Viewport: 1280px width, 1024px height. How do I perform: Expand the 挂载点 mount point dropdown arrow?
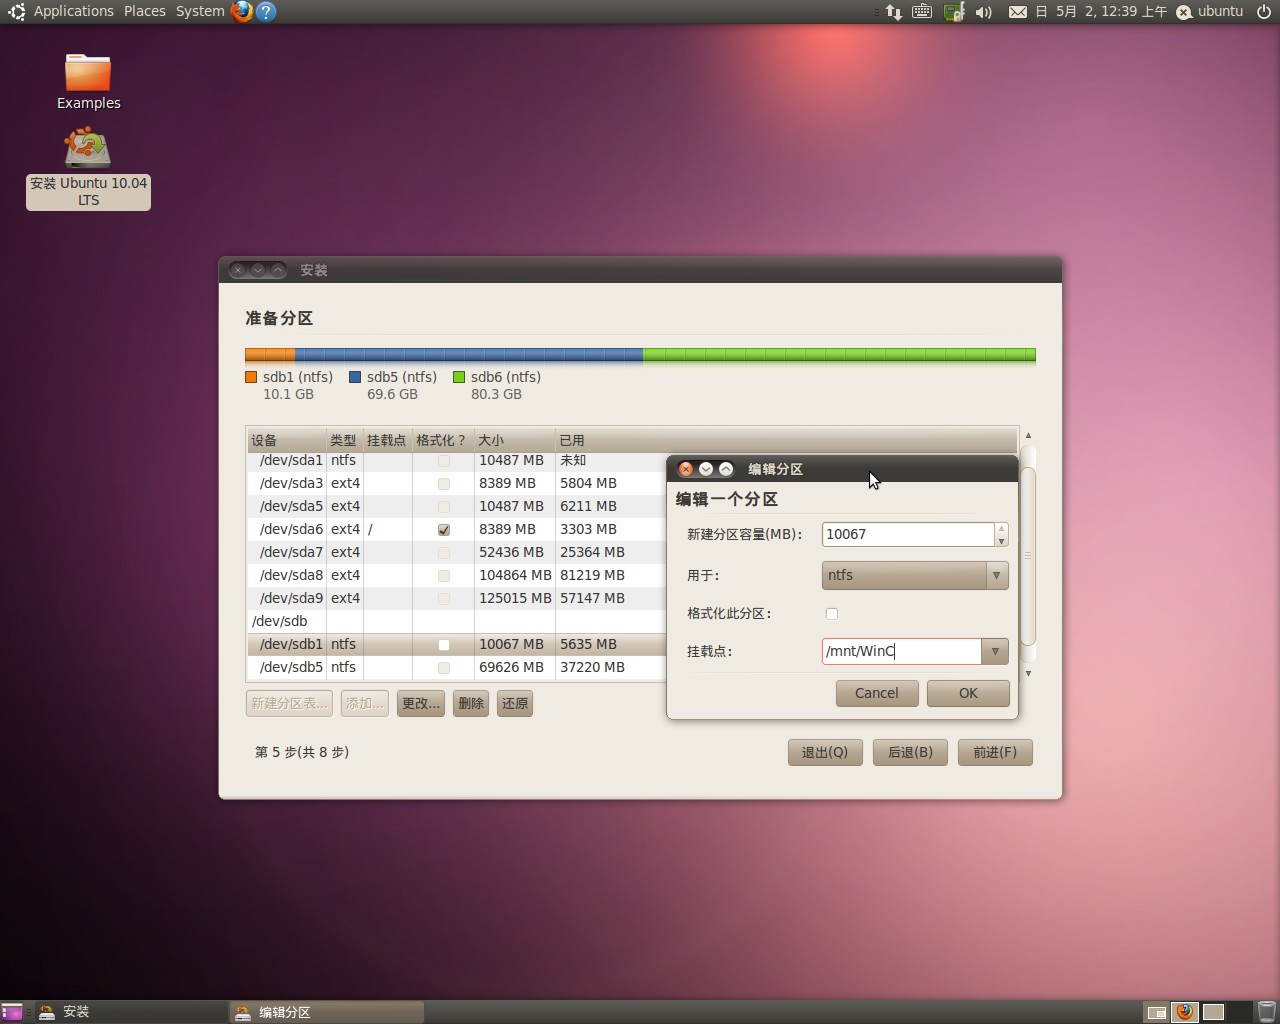point(995,651)
